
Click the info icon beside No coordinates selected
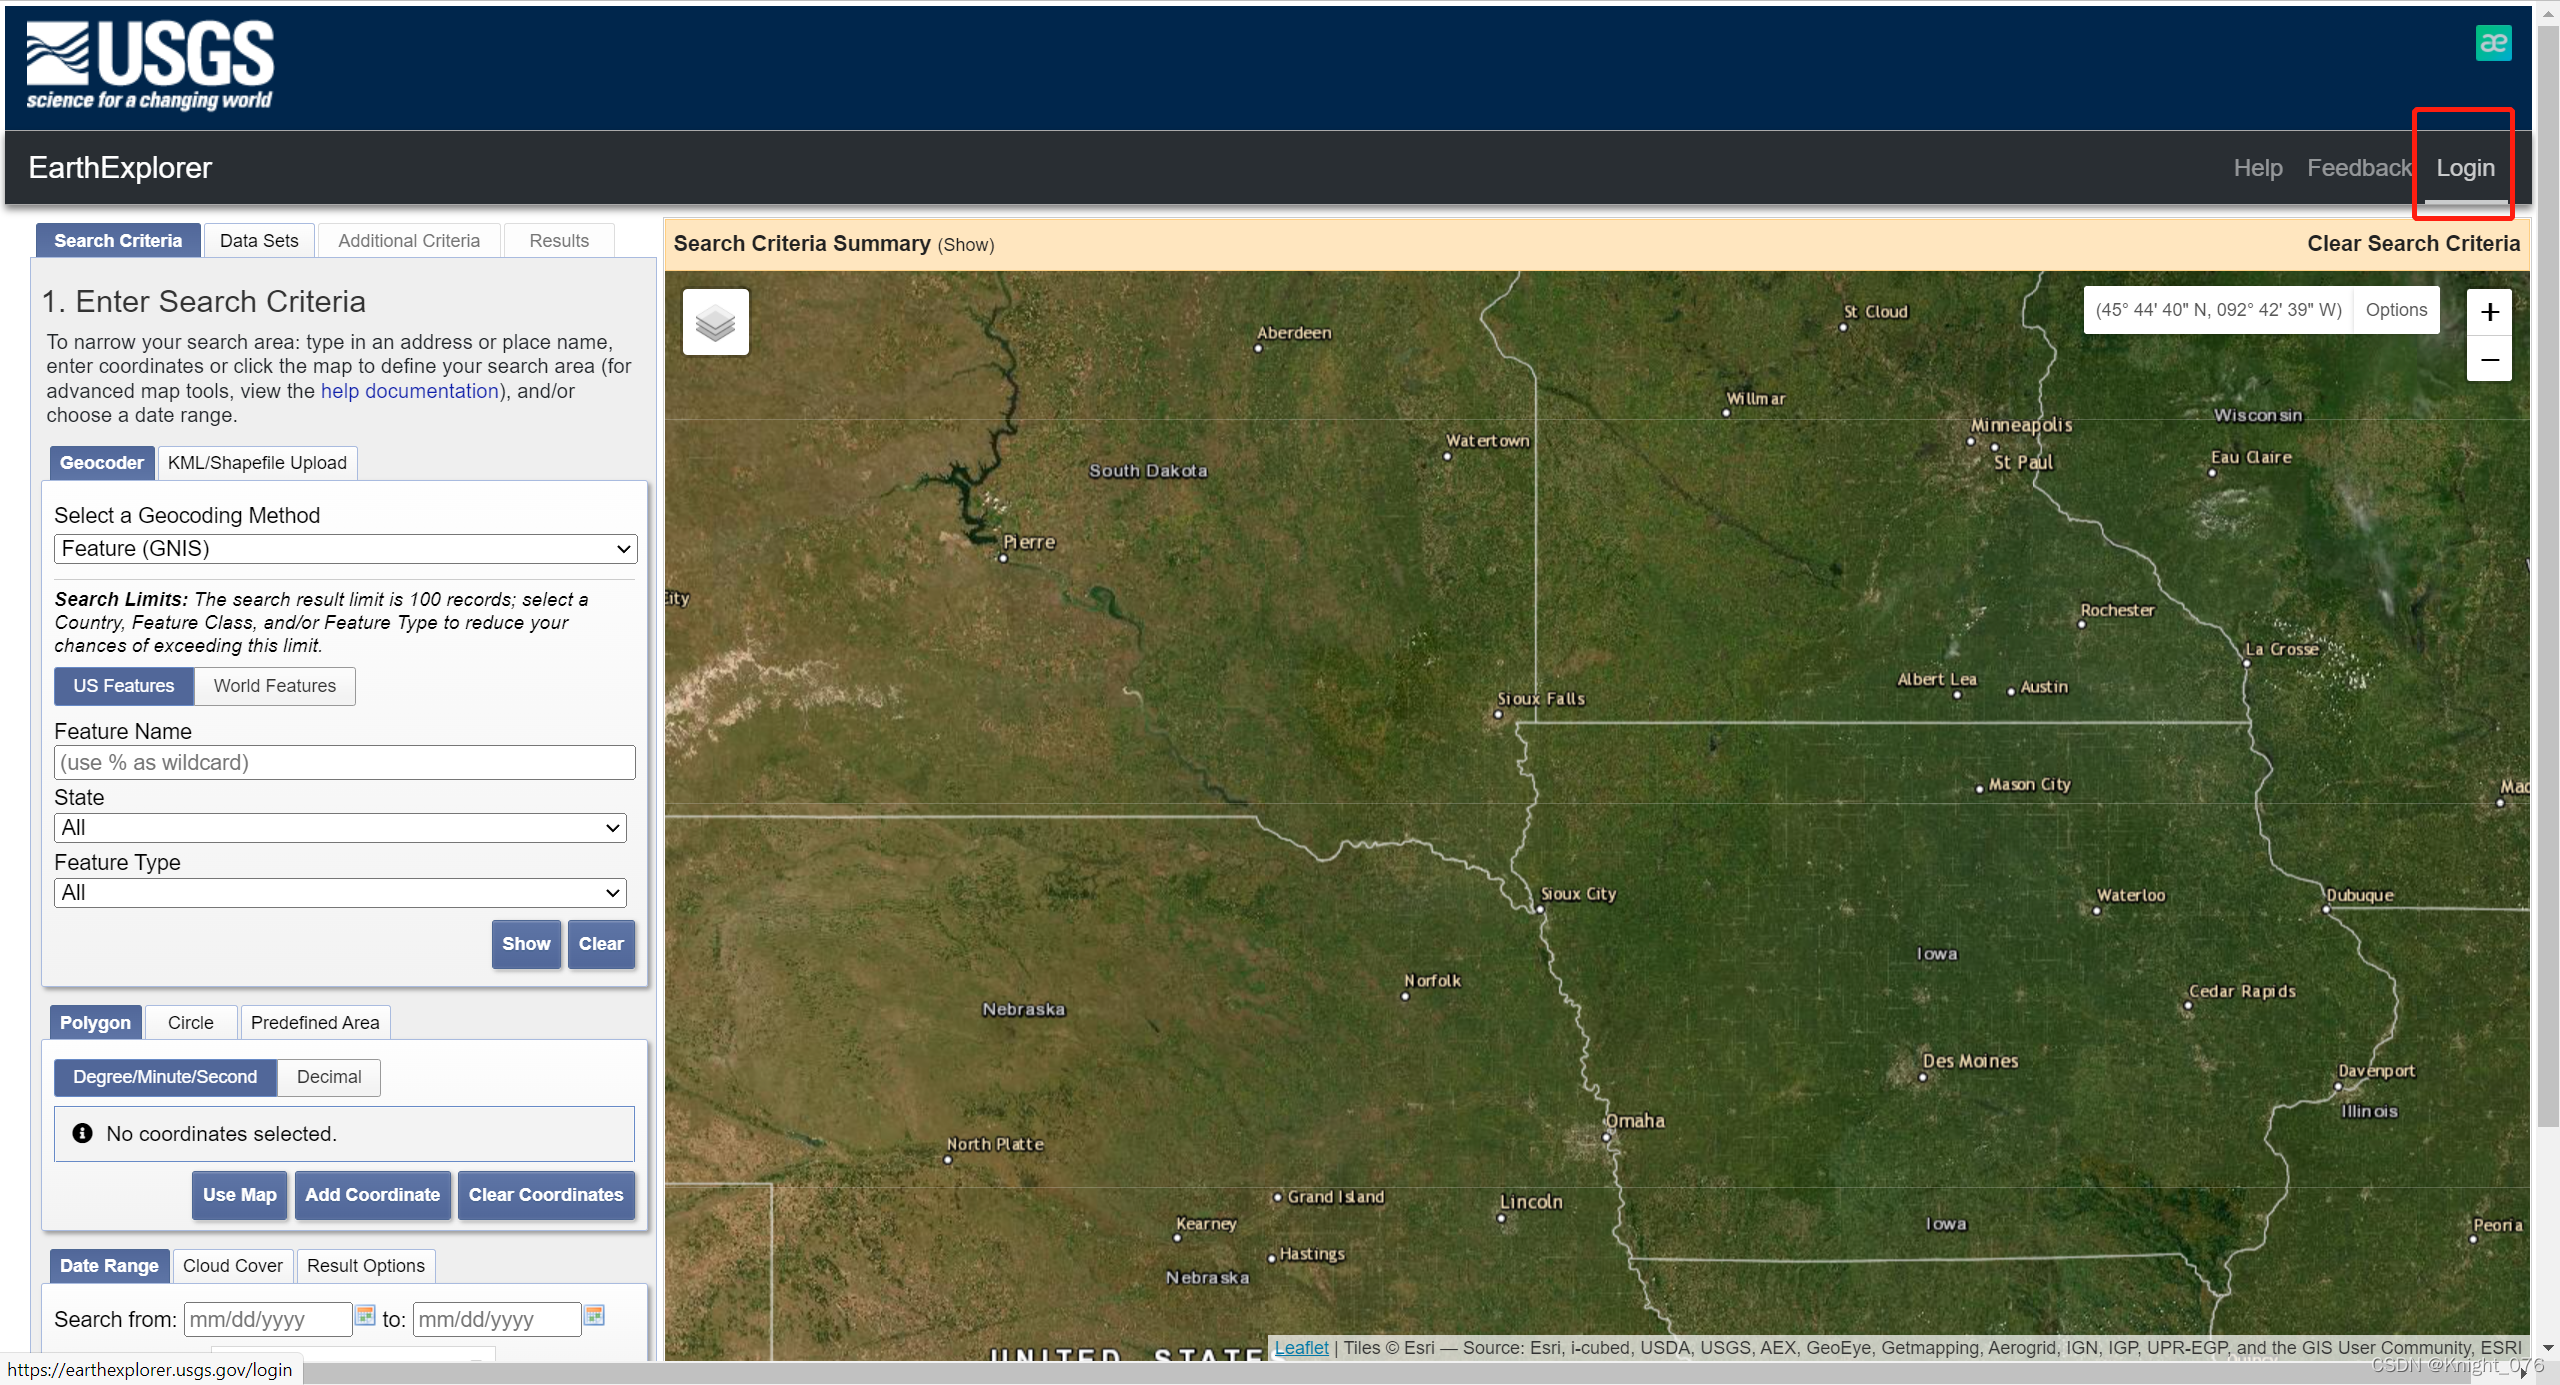(x=82, y=1133)
